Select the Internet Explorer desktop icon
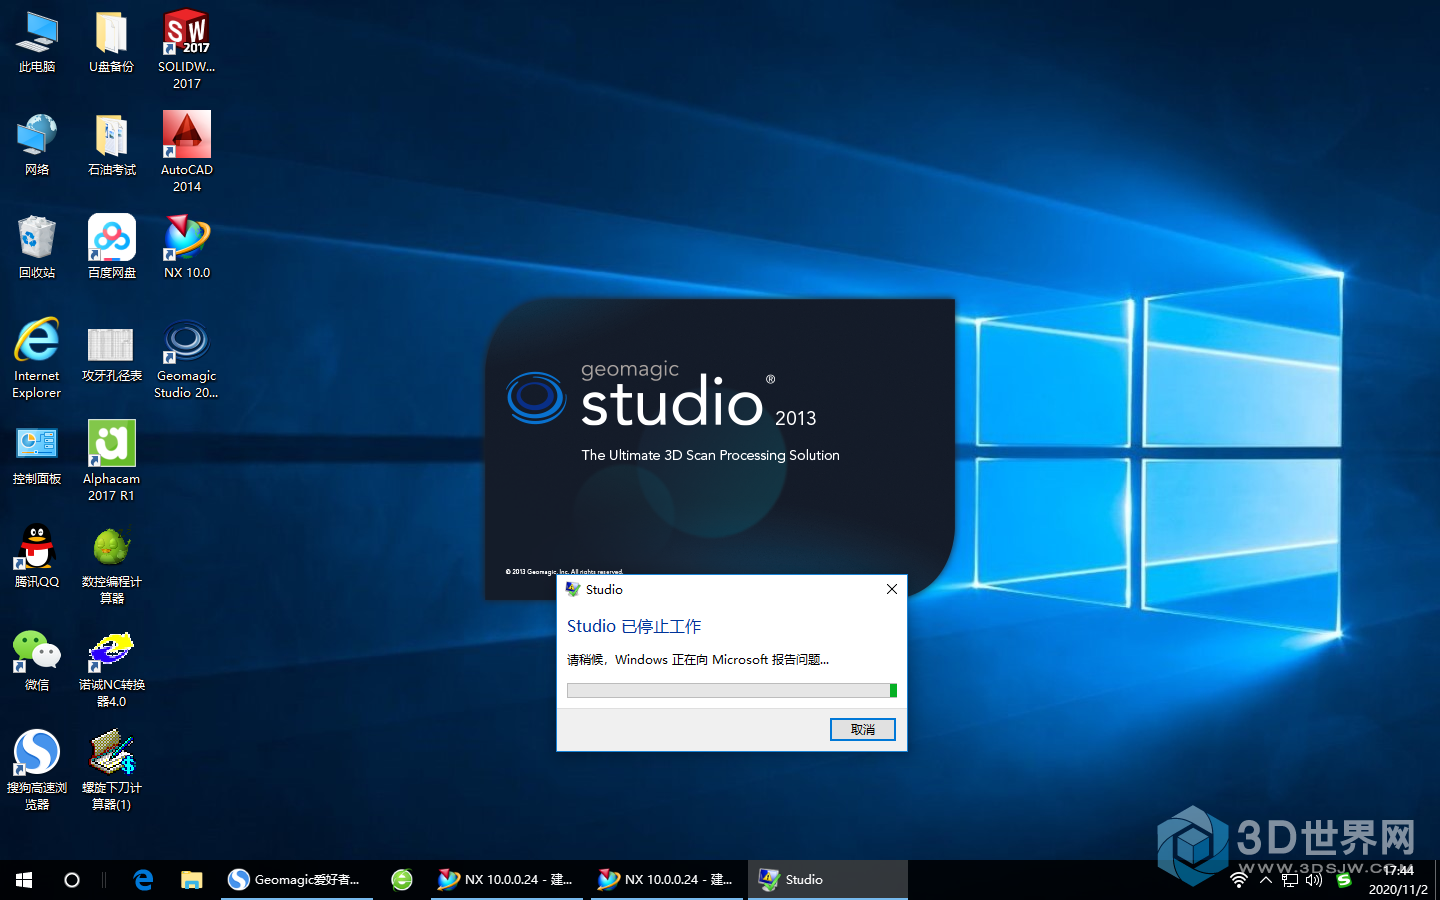This screenshot has width=1440, height=900. 37,359
